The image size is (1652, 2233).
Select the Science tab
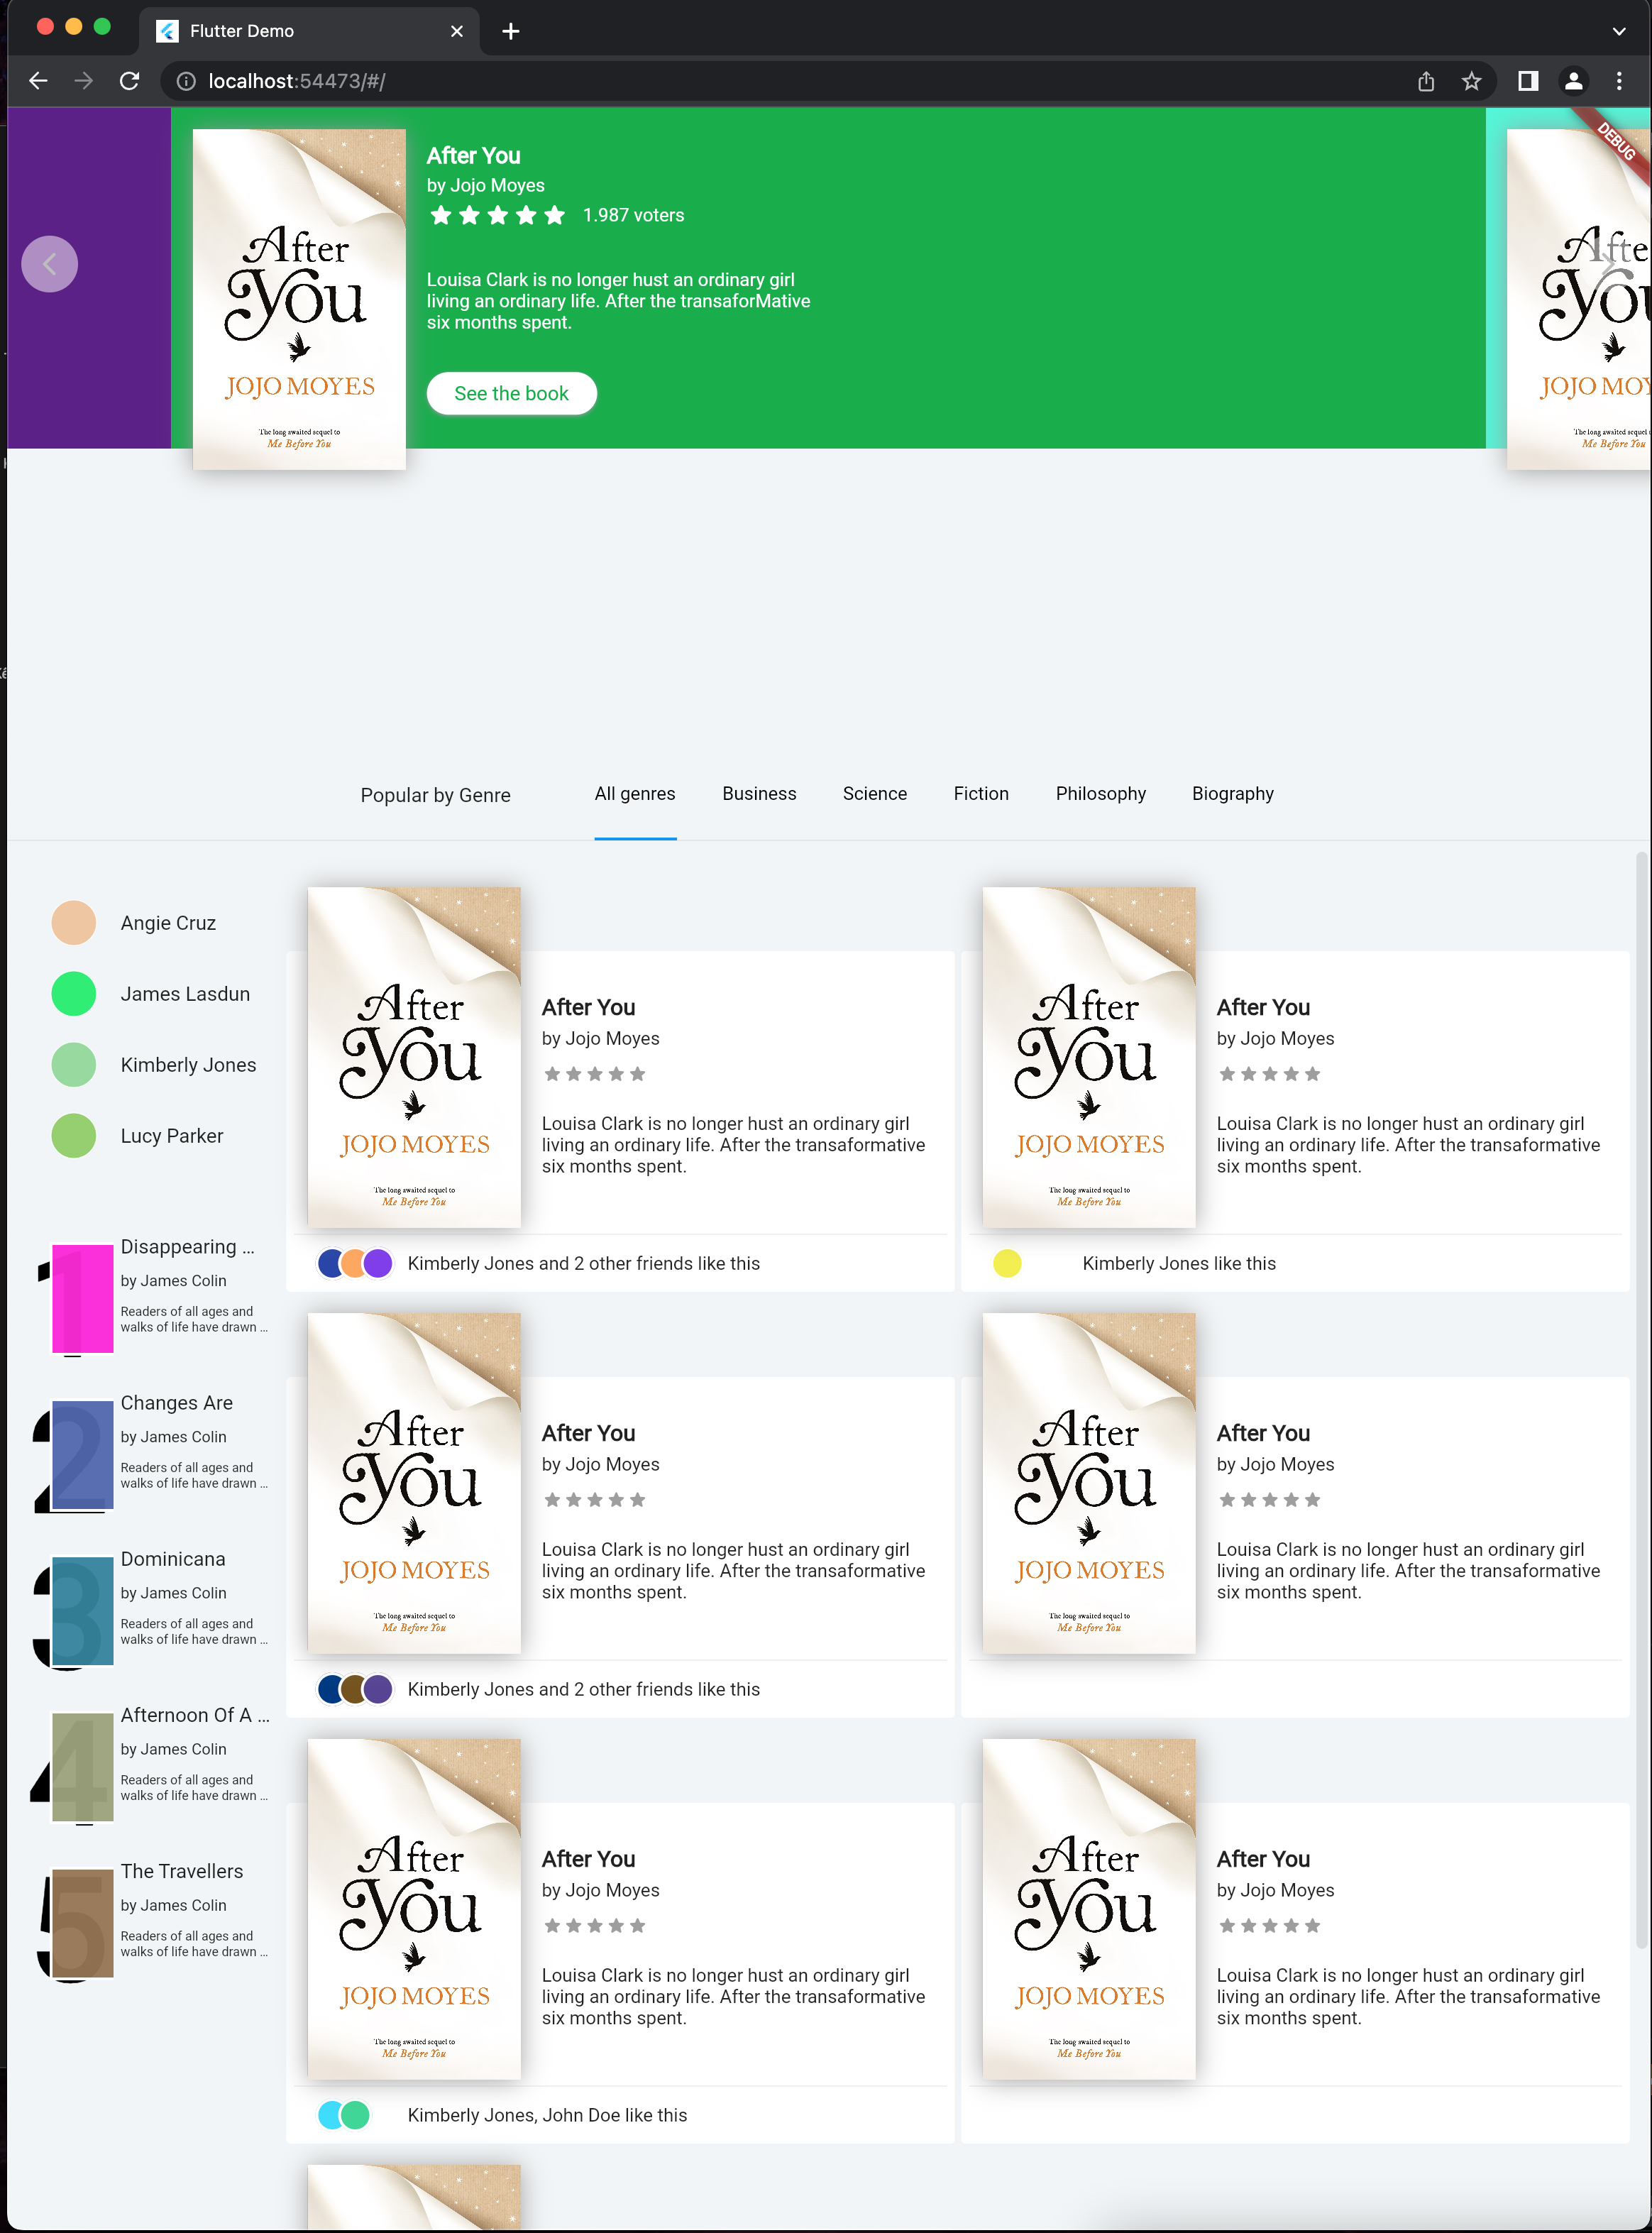click(x=875, y=794)
